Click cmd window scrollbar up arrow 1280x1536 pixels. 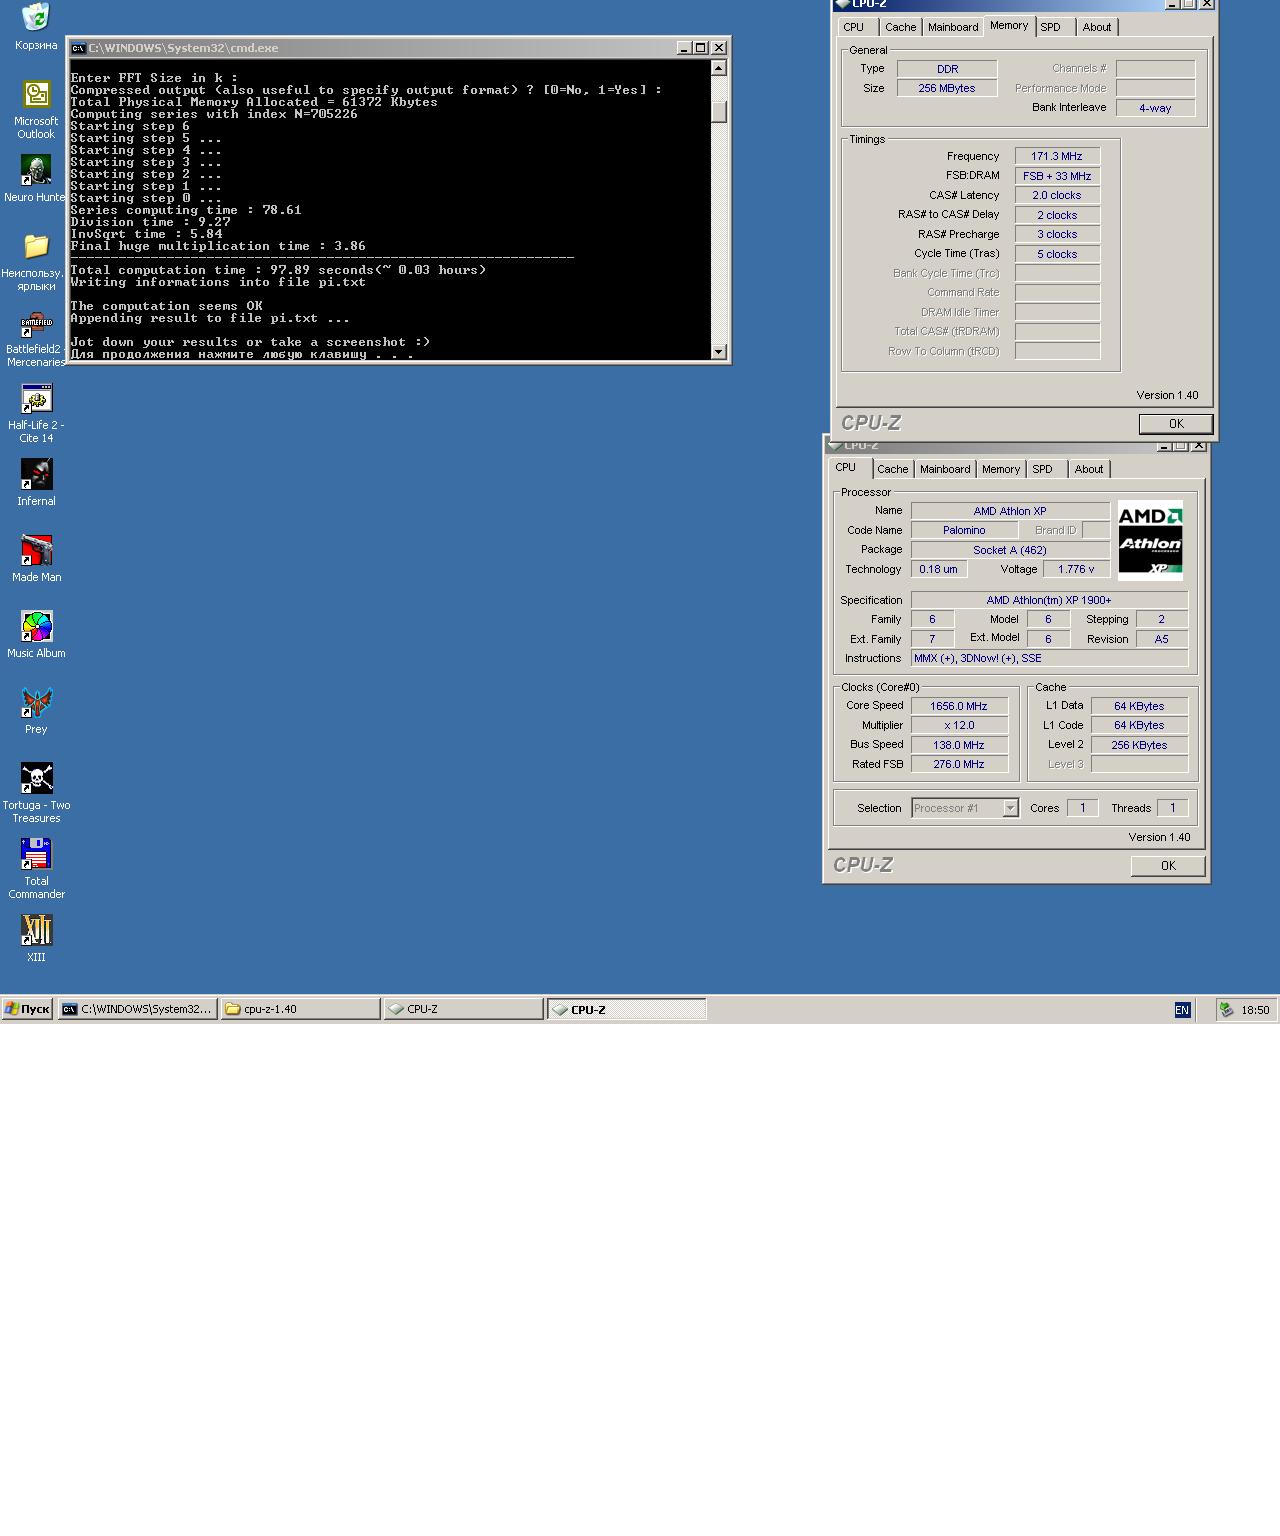point(718,68)
